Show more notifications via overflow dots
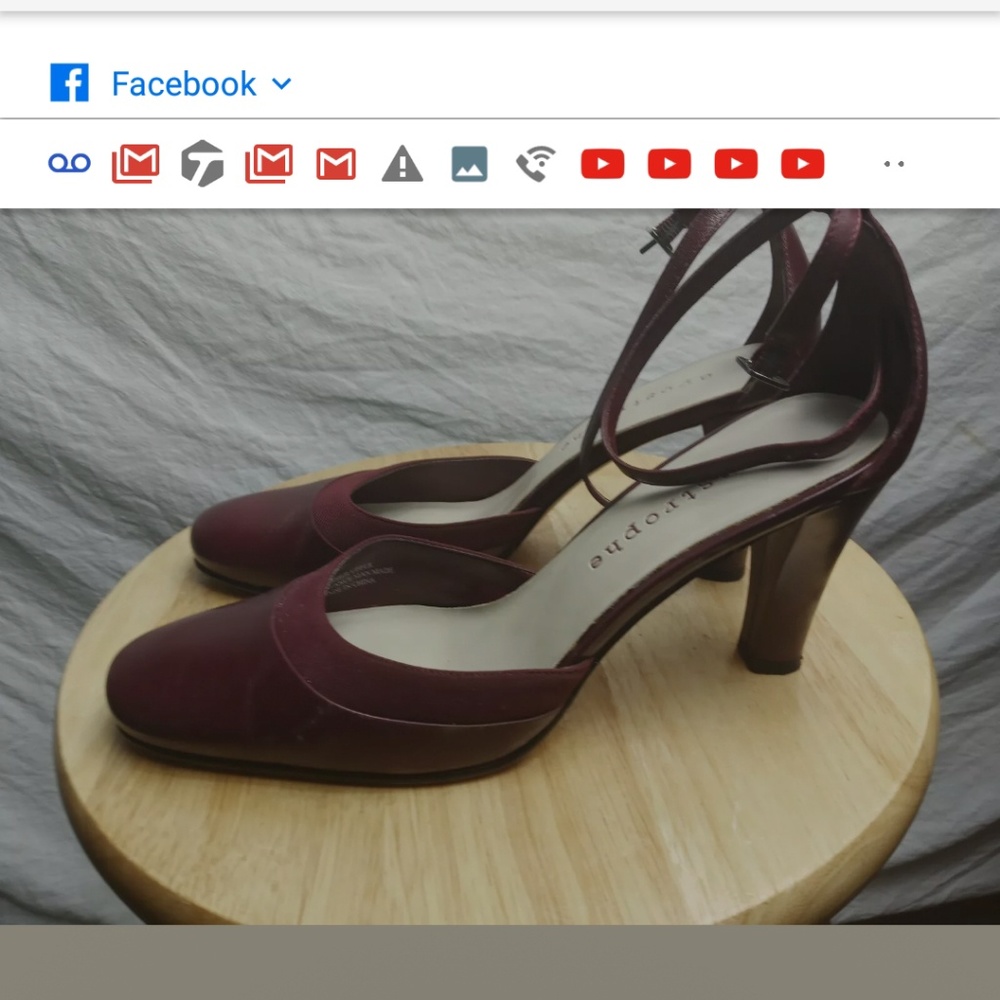Screen dimensions: 1000x1000 click(893, 164)
